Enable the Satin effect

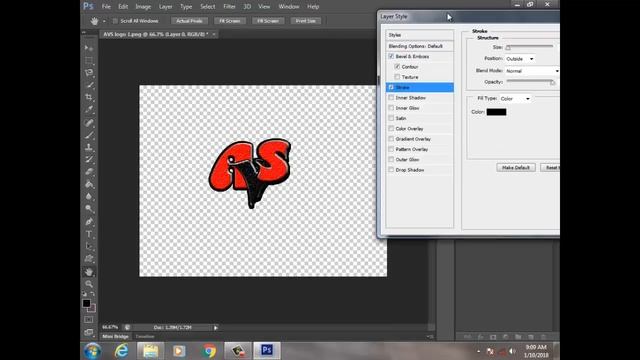391,118
